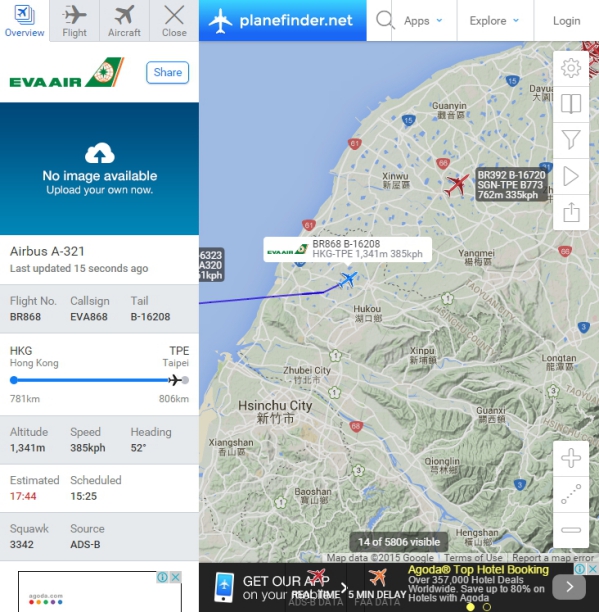Select first ad carousel dot
599x612 pixels.
point(471,607)
